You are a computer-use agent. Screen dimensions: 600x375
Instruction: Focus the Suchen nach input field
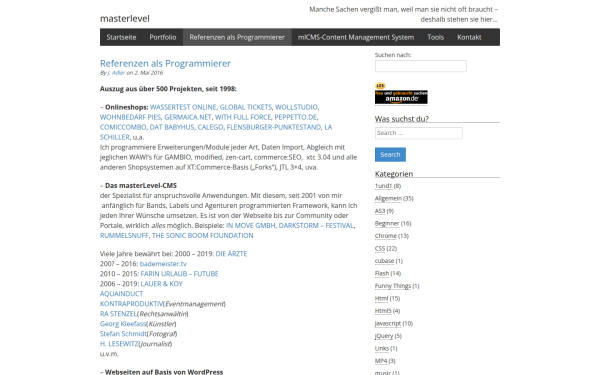pyautogui.click(x=421, y=66)
